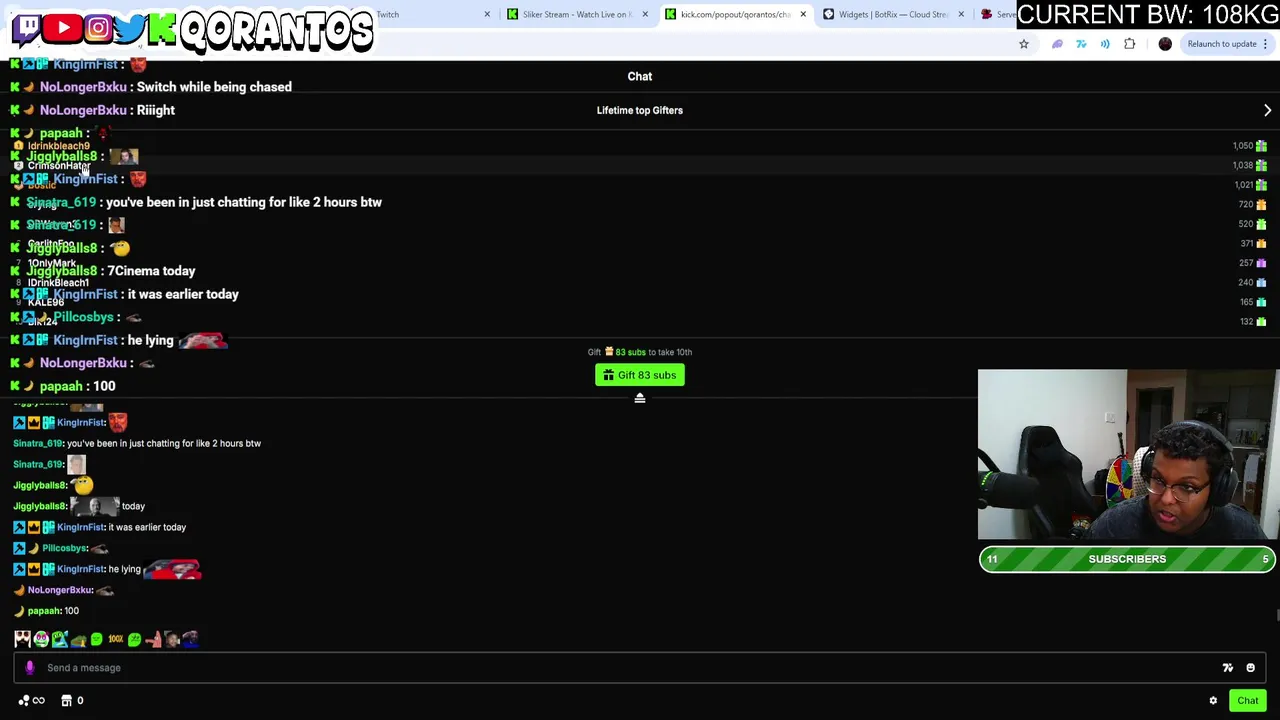The height and width of the screenshot is (720, 1280).
Task: Switch to Widgets BotRix tab
Action: click(x=893, y=15)
